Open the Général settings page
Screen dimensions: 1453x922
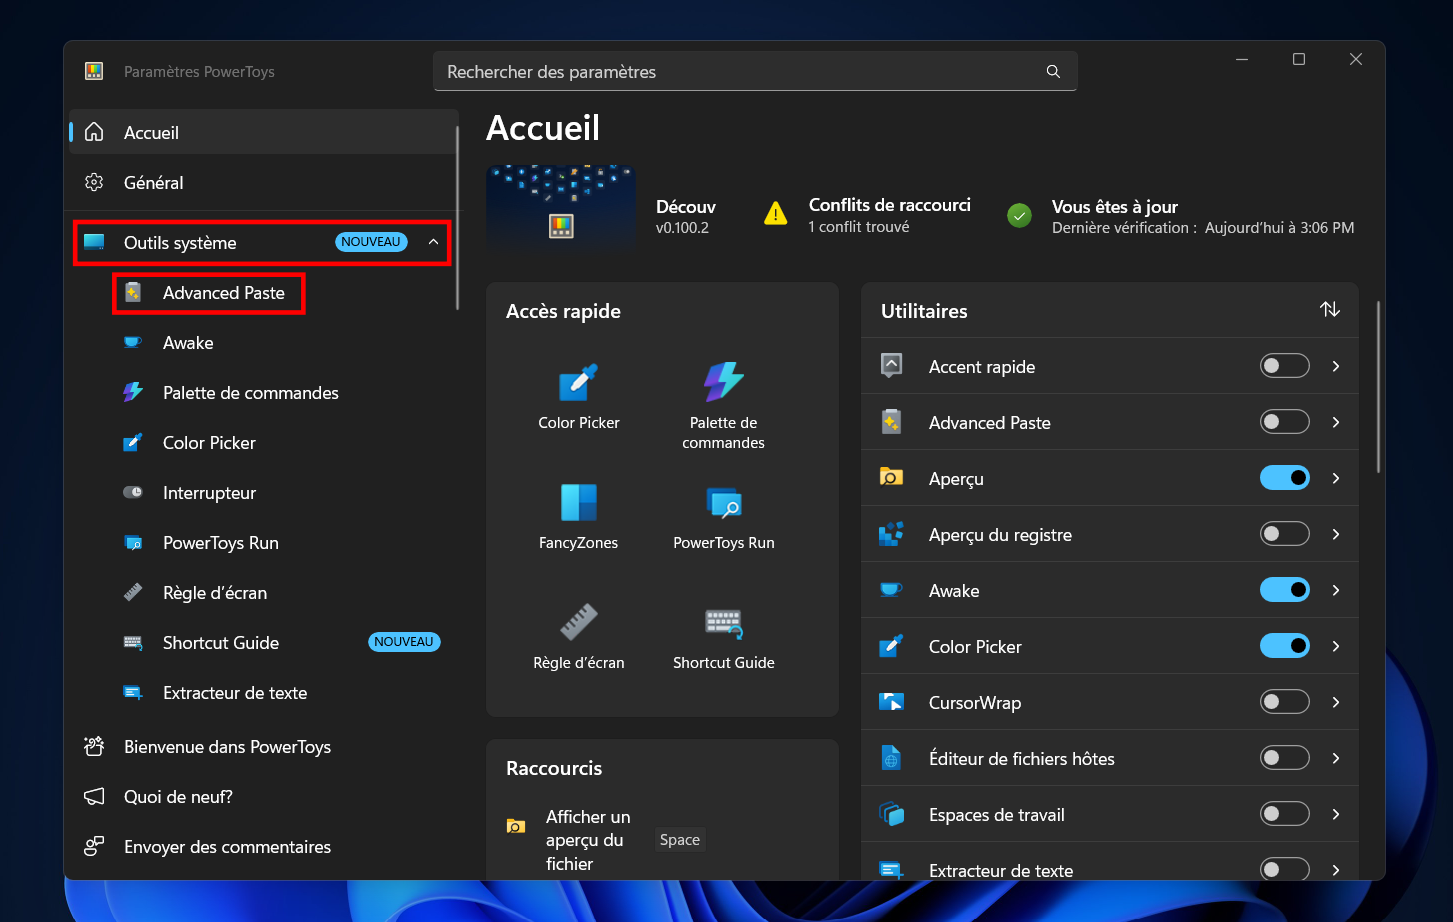pyautogui.click(x=262, y=182)
